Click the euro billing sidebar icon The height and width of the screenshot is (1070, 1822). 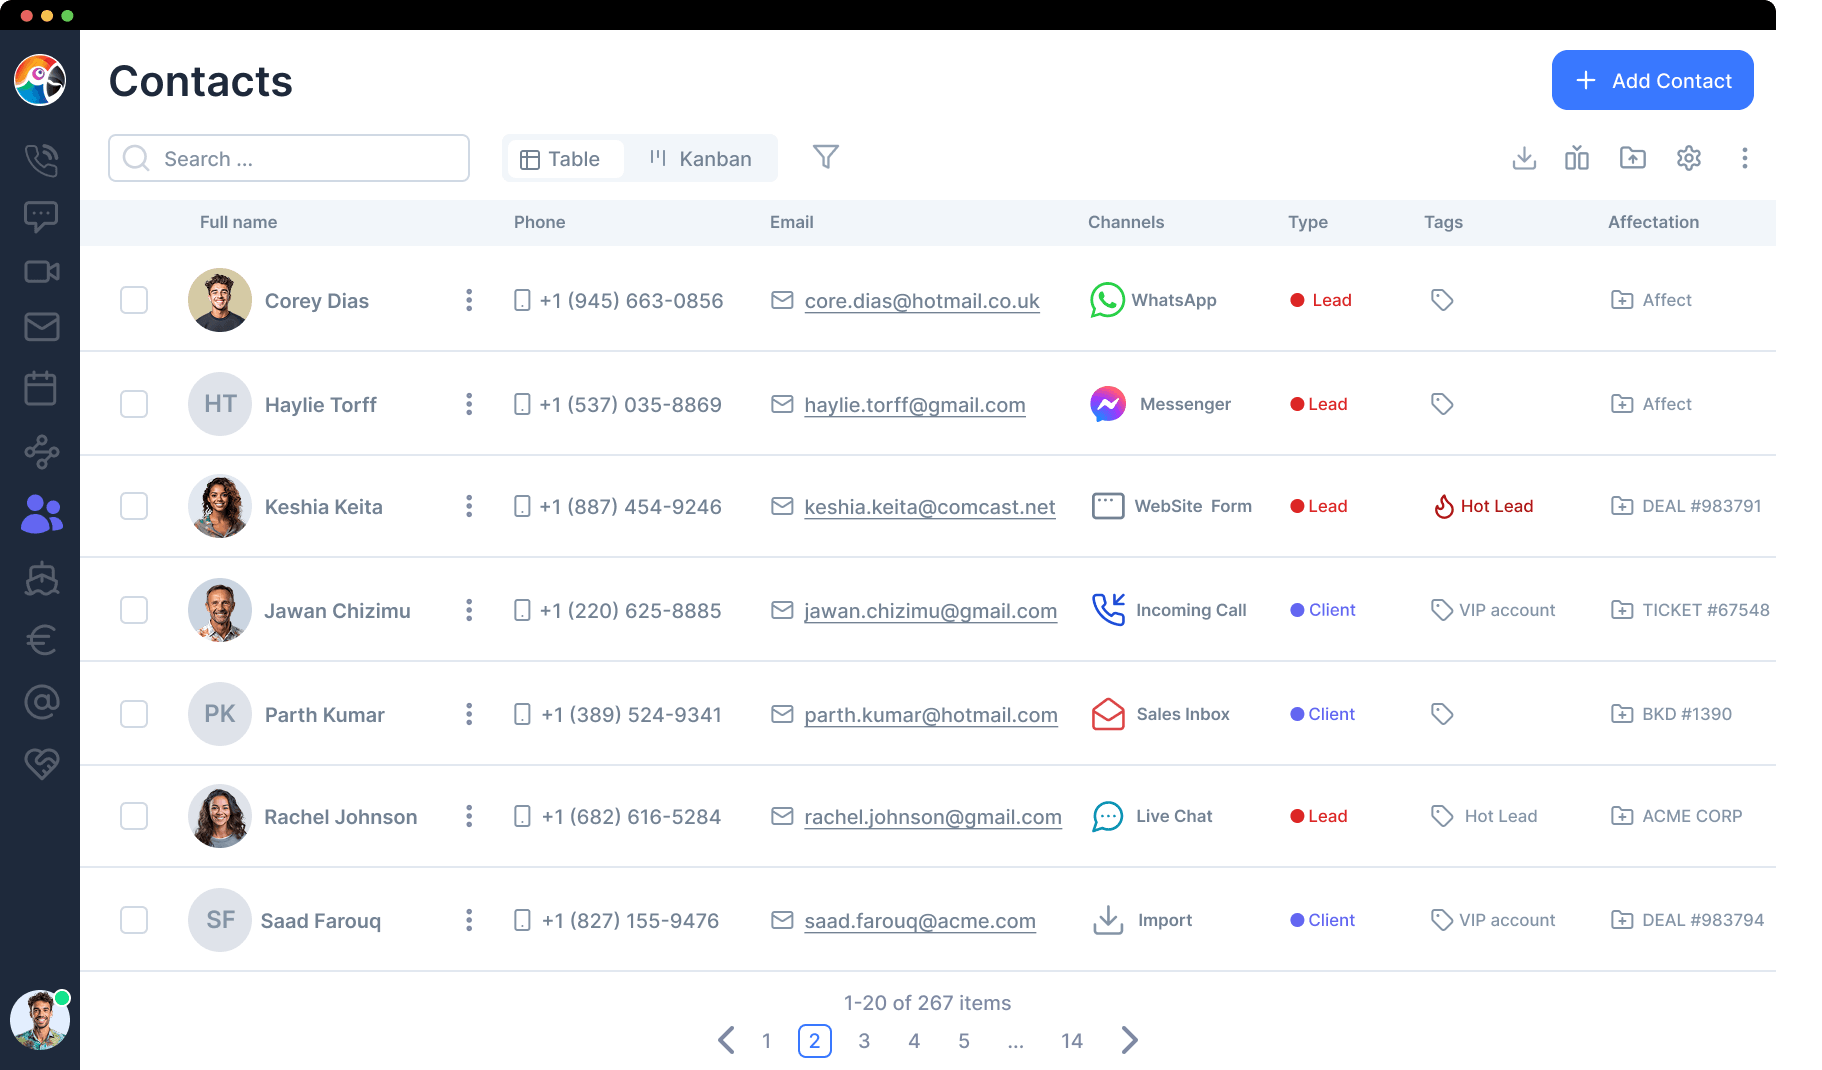tap(41, 640)
